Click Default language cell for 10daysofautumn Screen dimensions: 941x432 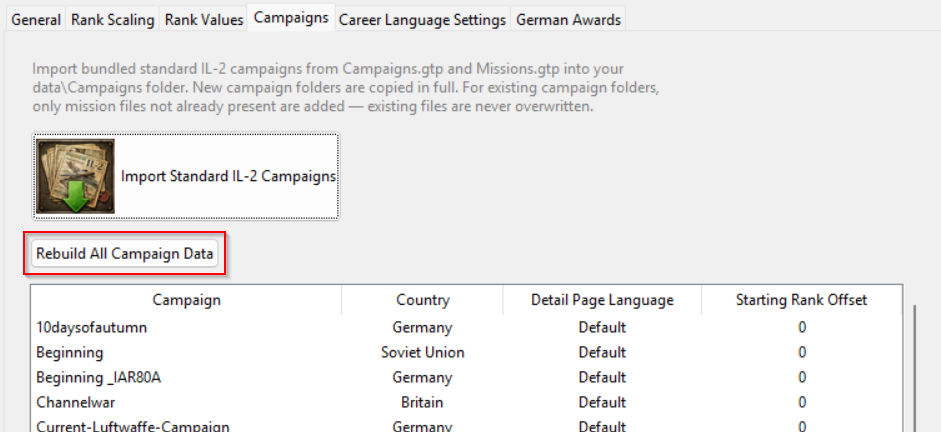point(602,328)
